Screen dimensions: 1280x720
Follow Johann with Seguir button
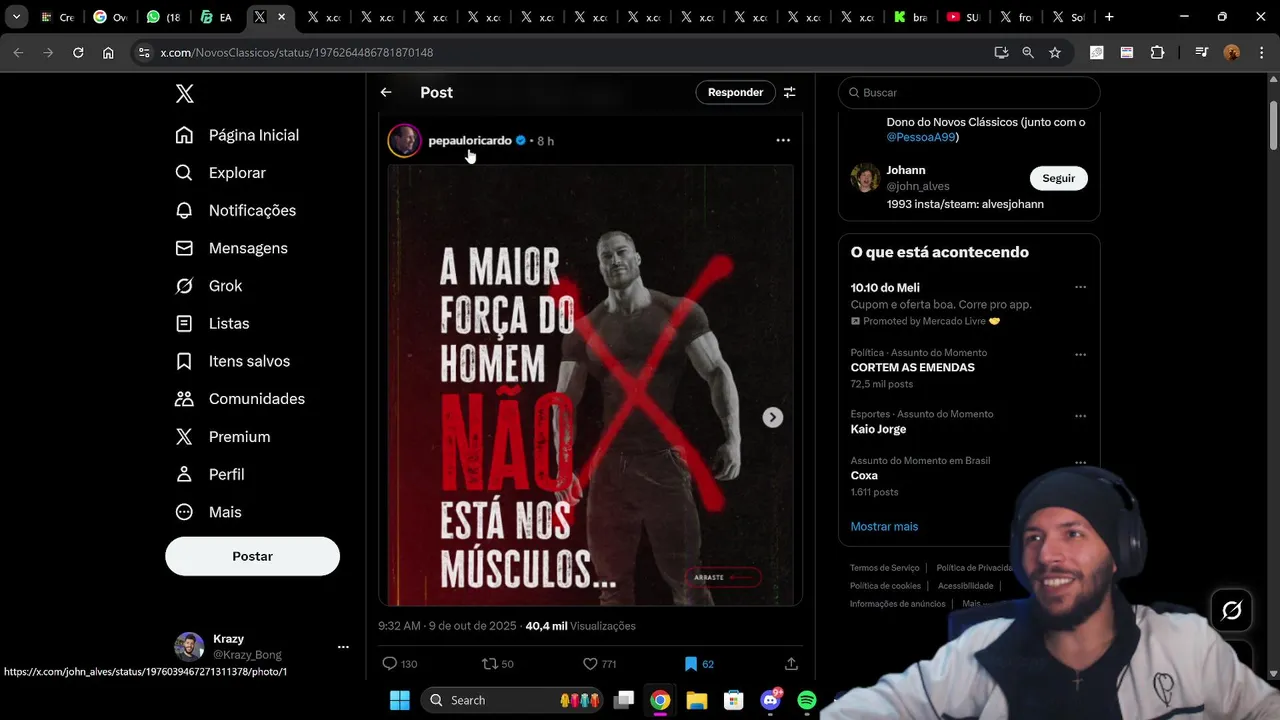[1058, 178]
